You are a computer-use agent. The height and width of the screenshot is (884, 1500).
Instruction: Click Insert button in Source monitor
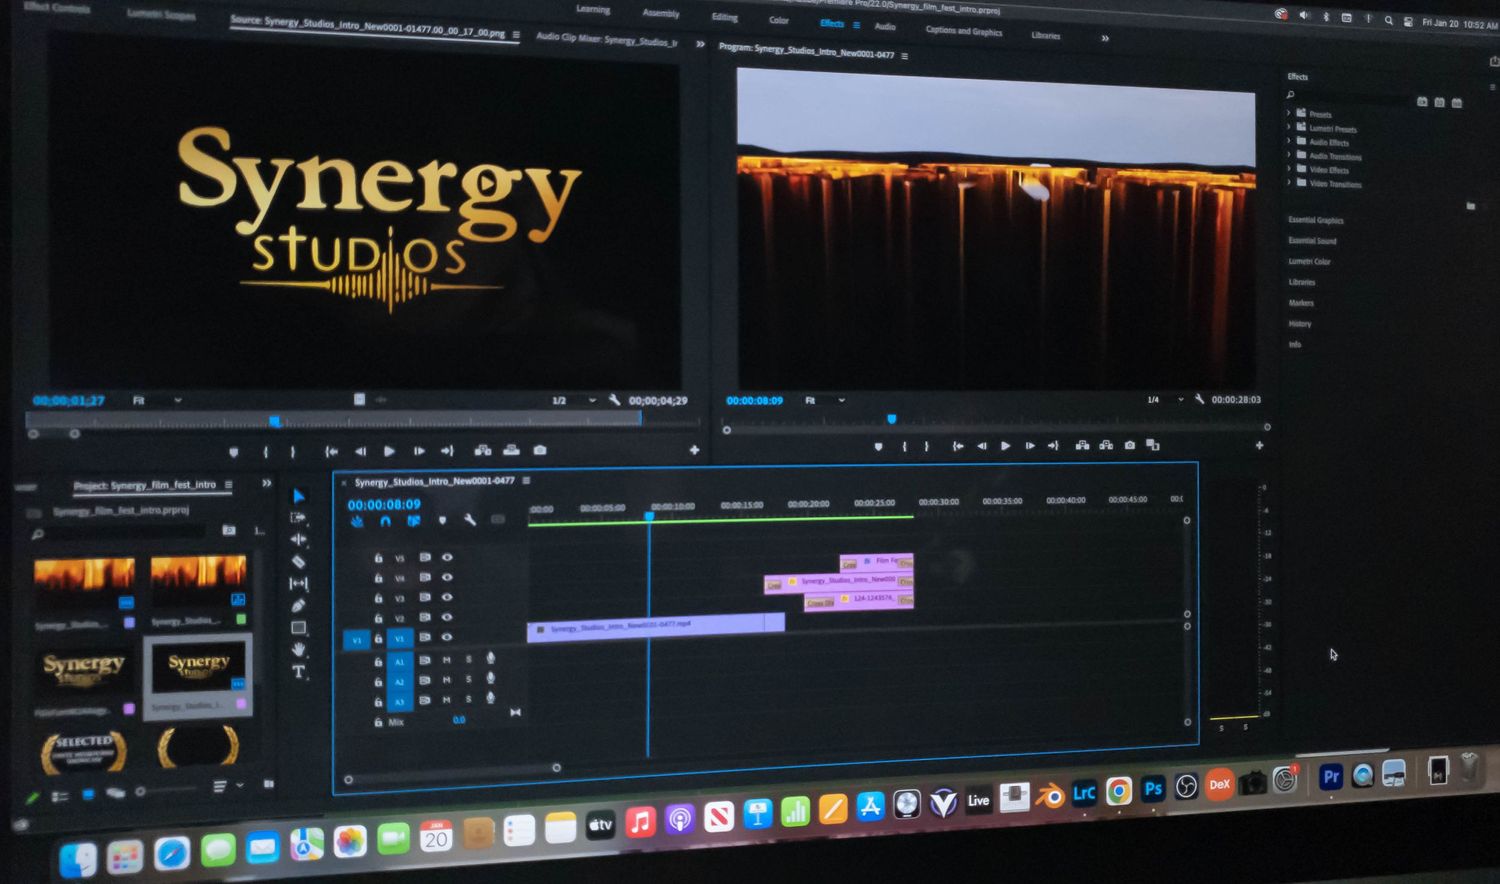[x=482, y=451]
